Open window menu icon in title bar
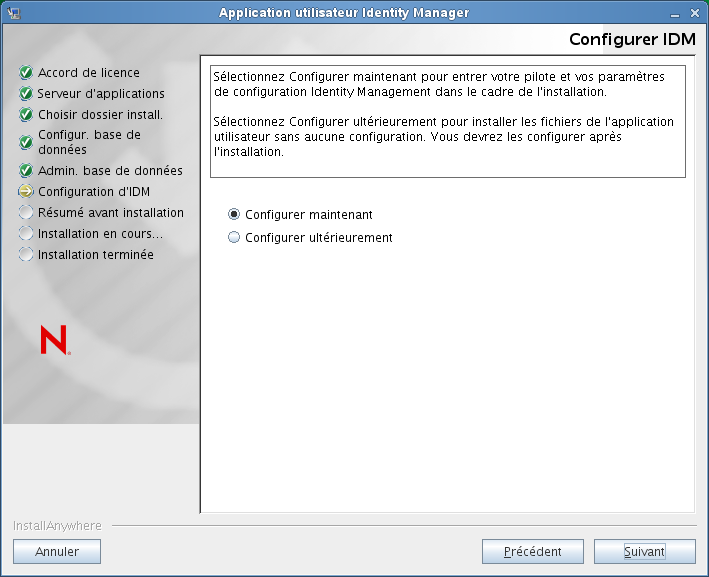Image resolution: width=709 pixels, height=577 pixels. (14, 13)
